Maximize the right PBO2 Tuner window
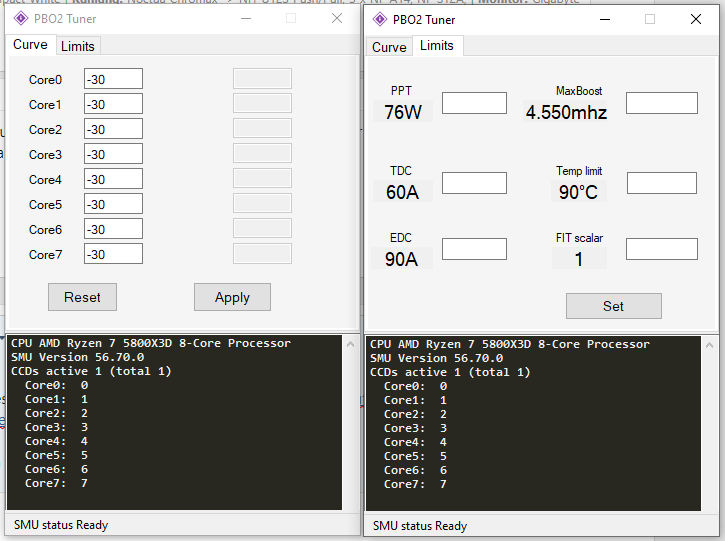Image resolution: width=725 pixels, height=541 pixels. point(650,19)
